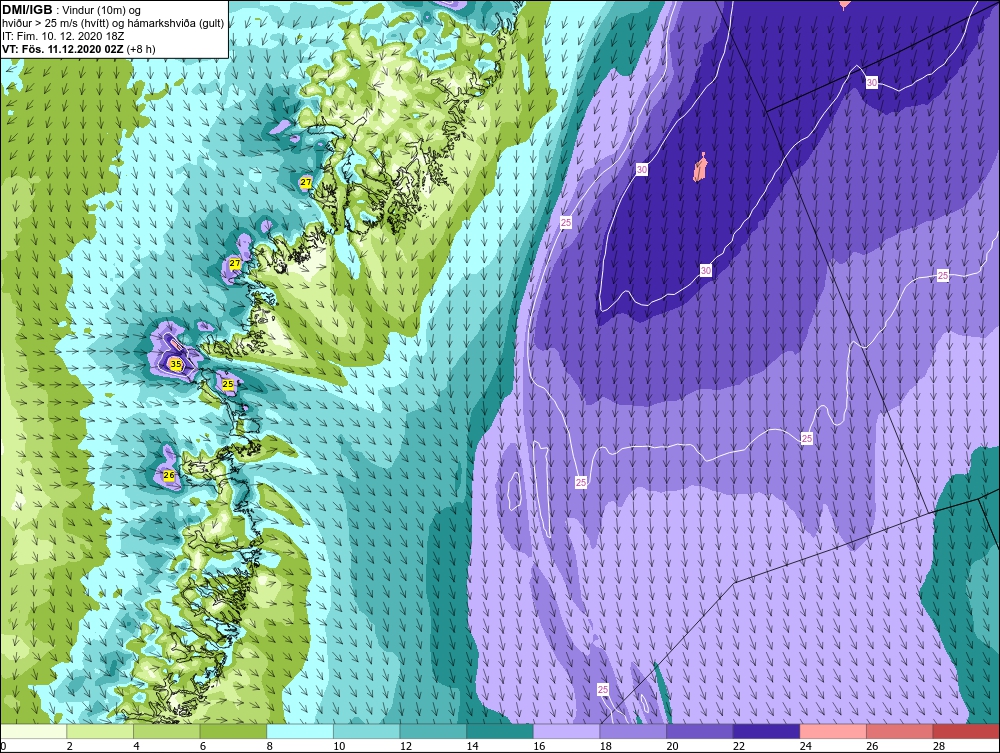Click the 24–26 m/s pink legend swatch
The width and height of the screenshot is (1000, 753).
coord(833,731)
